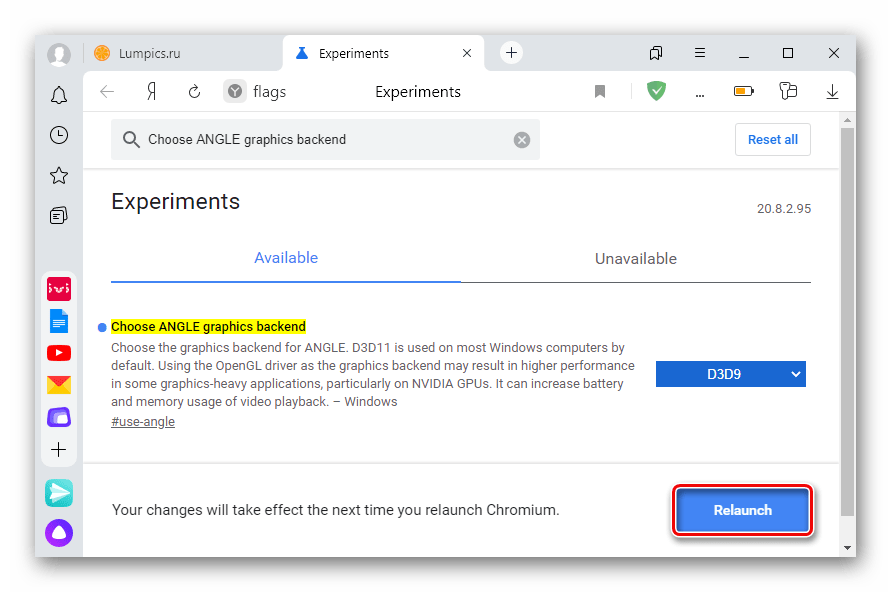Open browsing history clock icon
The width and height of the screenshot is (891, 592).
[x=59, y=135]
